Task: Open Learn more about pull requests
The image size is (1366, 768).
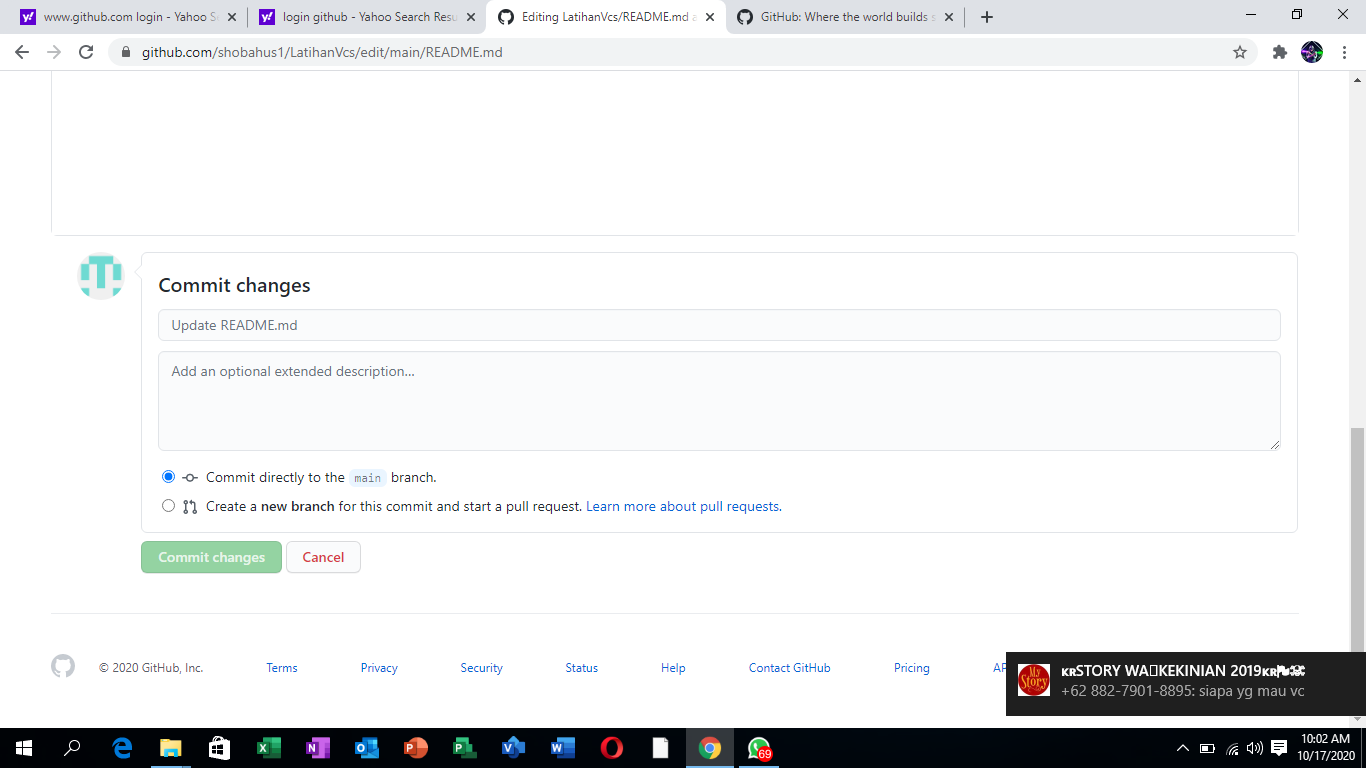Action: (683, 506)
